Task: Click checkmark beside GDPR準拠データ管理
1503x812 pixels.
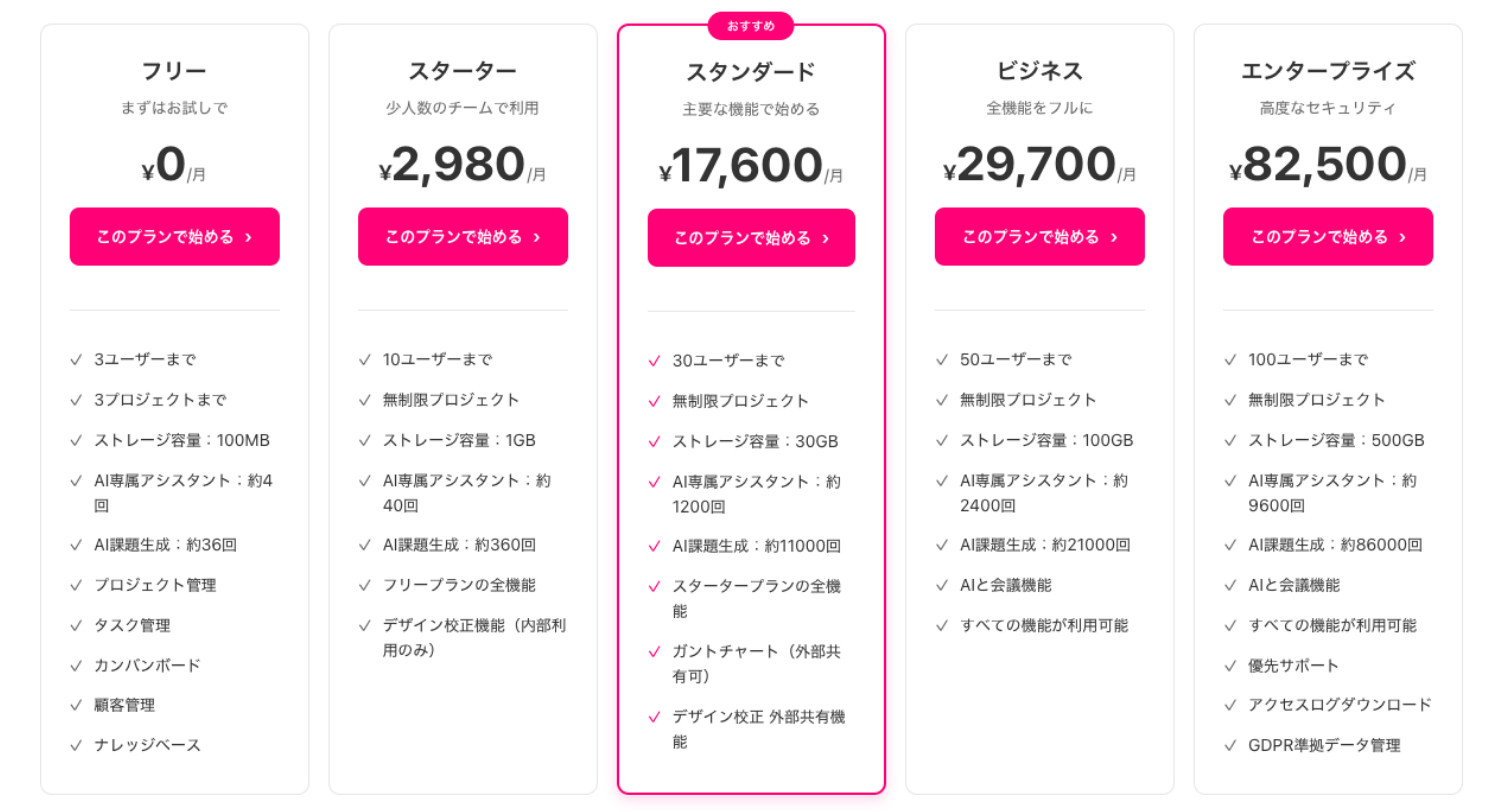Action: 1230,746
